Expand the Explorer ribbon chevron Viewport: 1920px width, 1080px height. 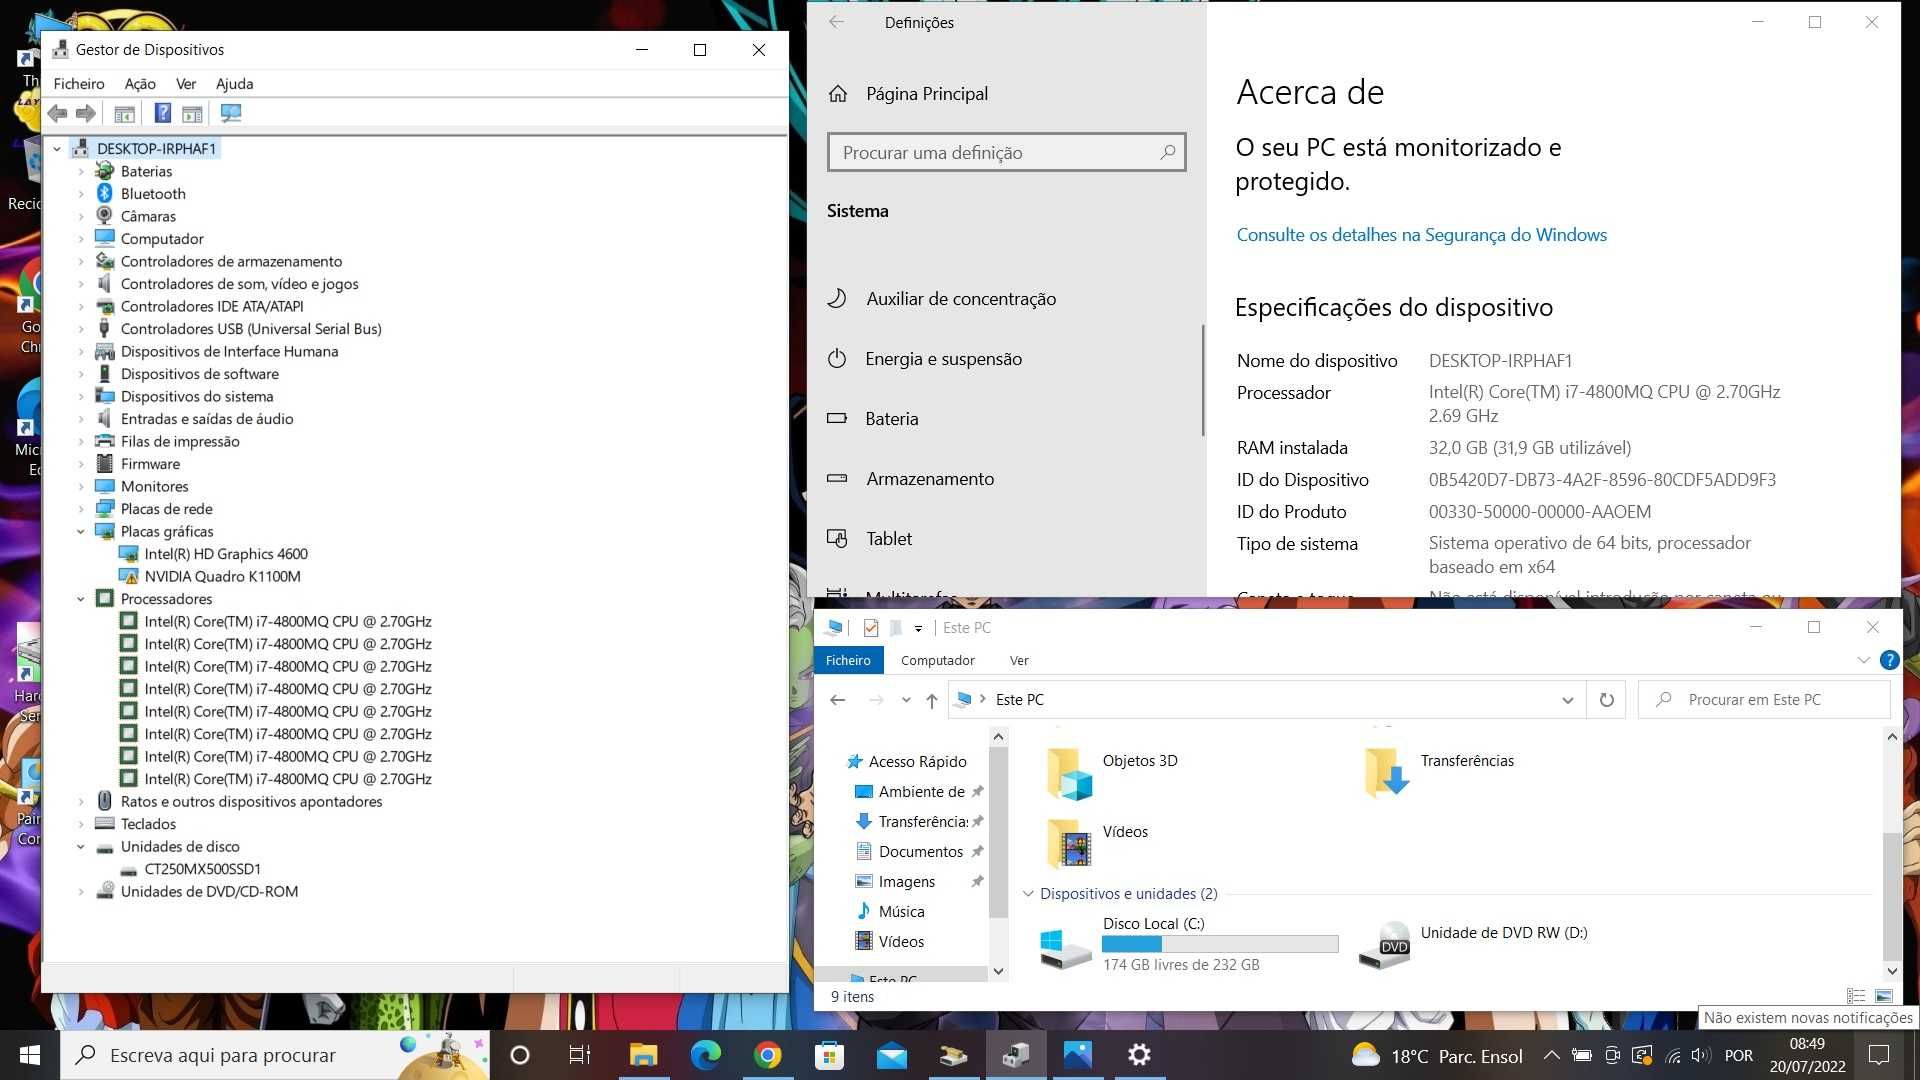(1863, 660)
